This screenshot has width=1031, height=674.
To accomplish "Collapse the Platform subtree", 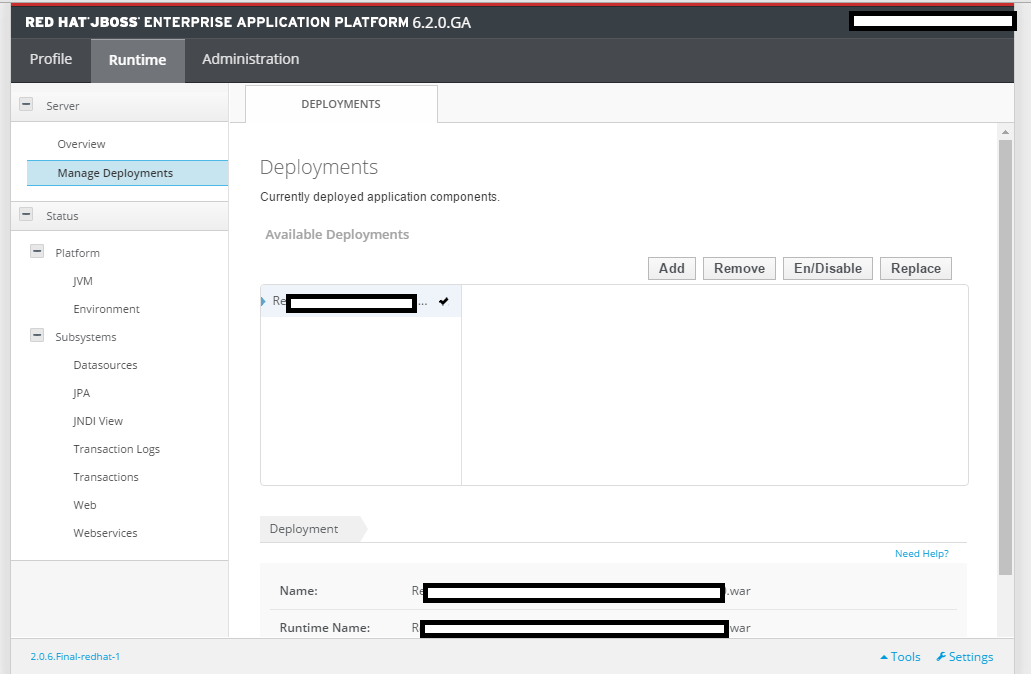I will pos(37,251).
